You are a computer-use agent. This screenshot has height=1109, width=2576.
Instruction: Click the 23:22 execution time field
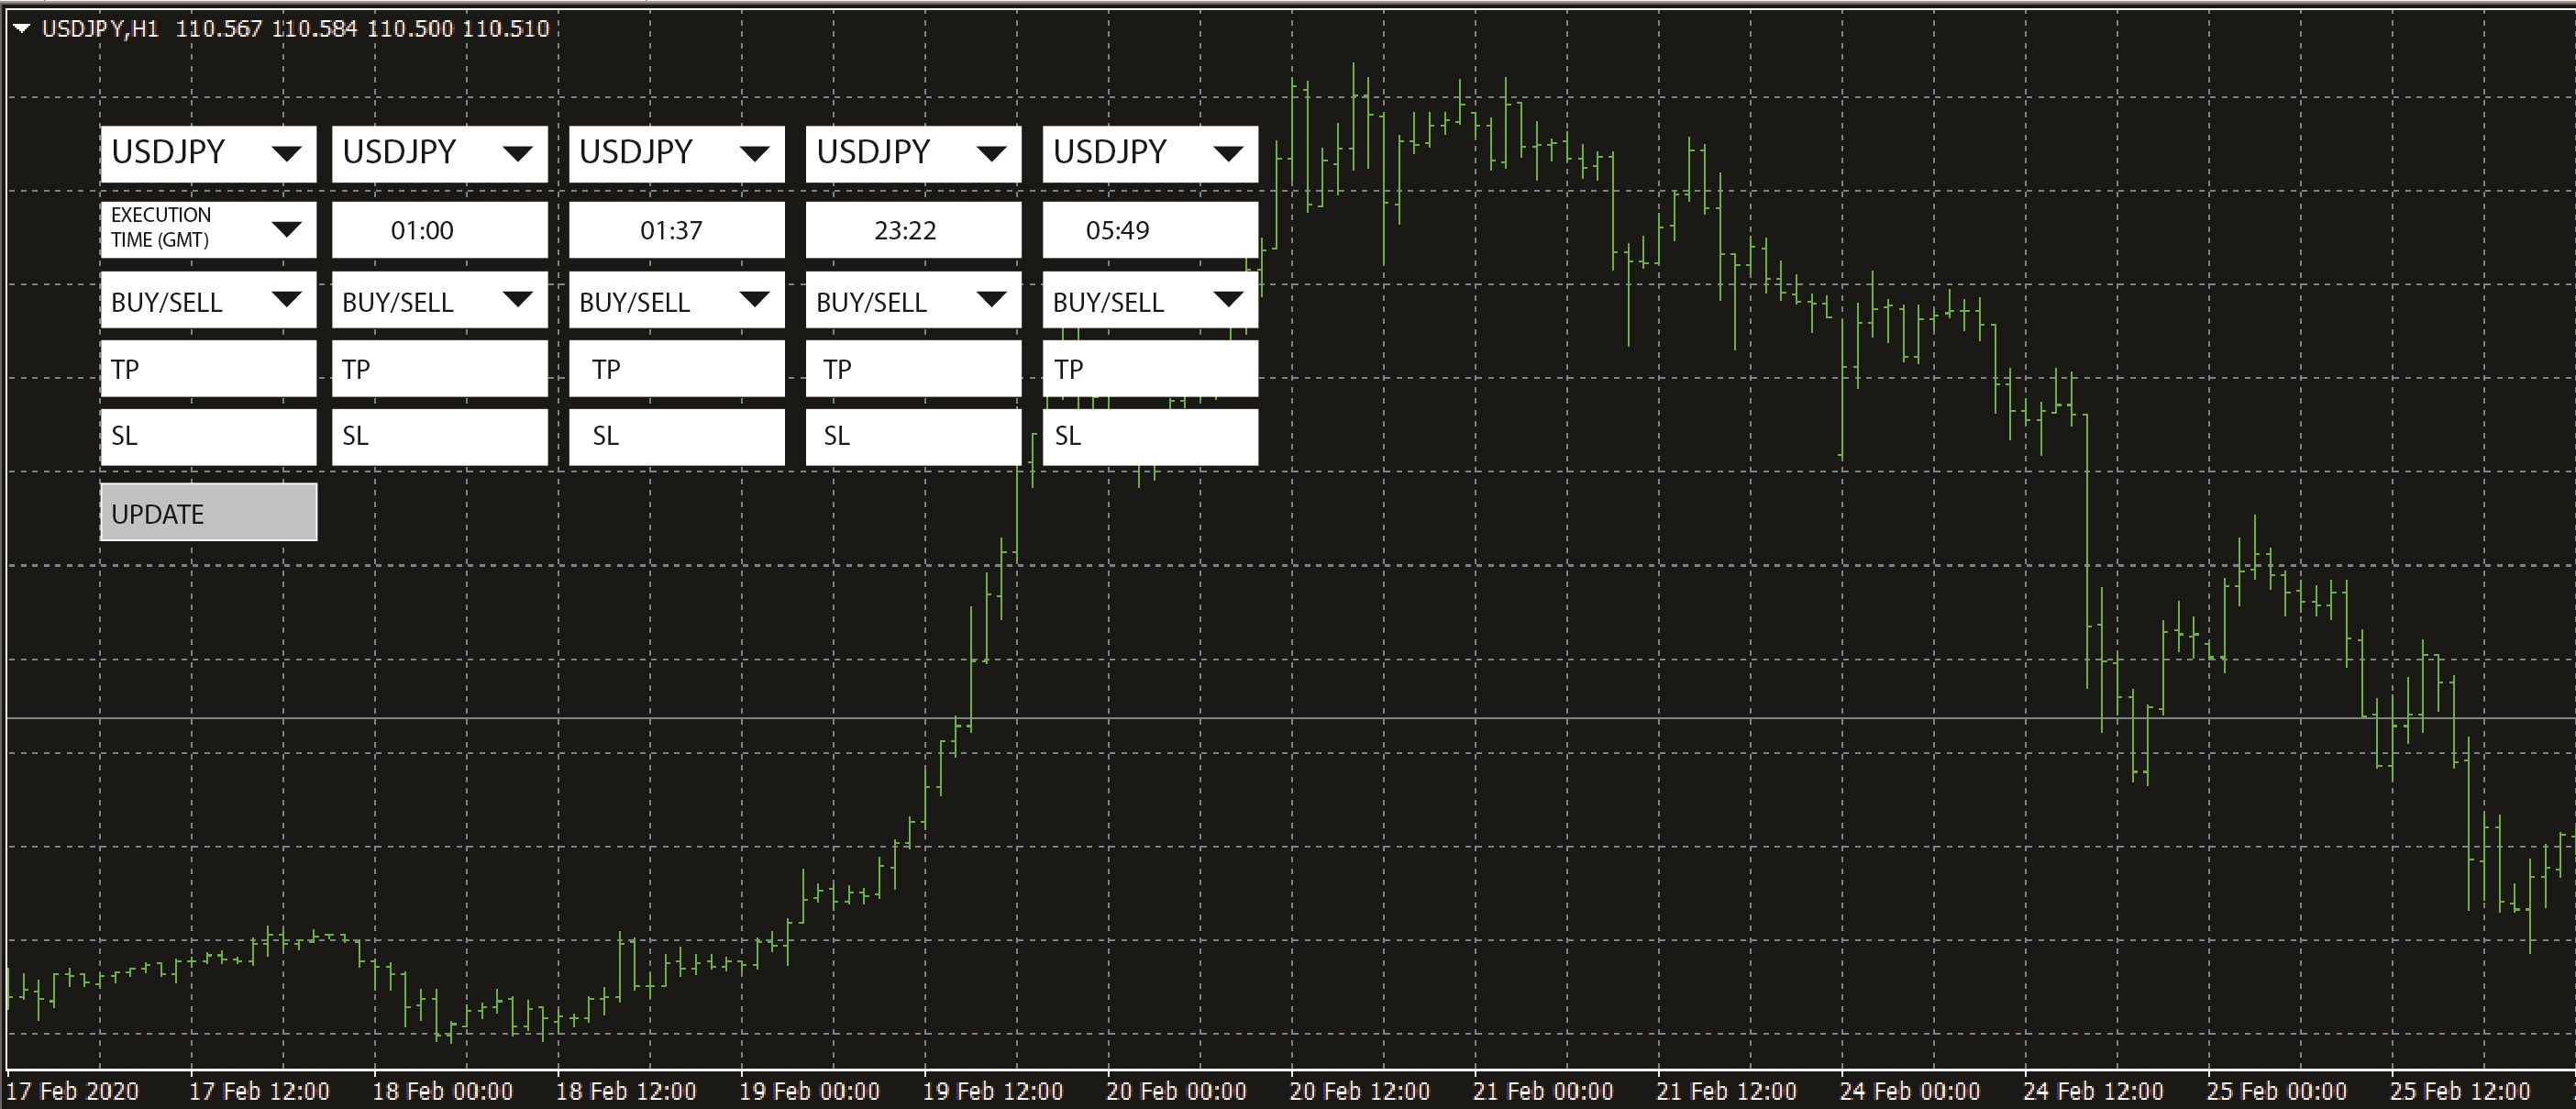914,229
